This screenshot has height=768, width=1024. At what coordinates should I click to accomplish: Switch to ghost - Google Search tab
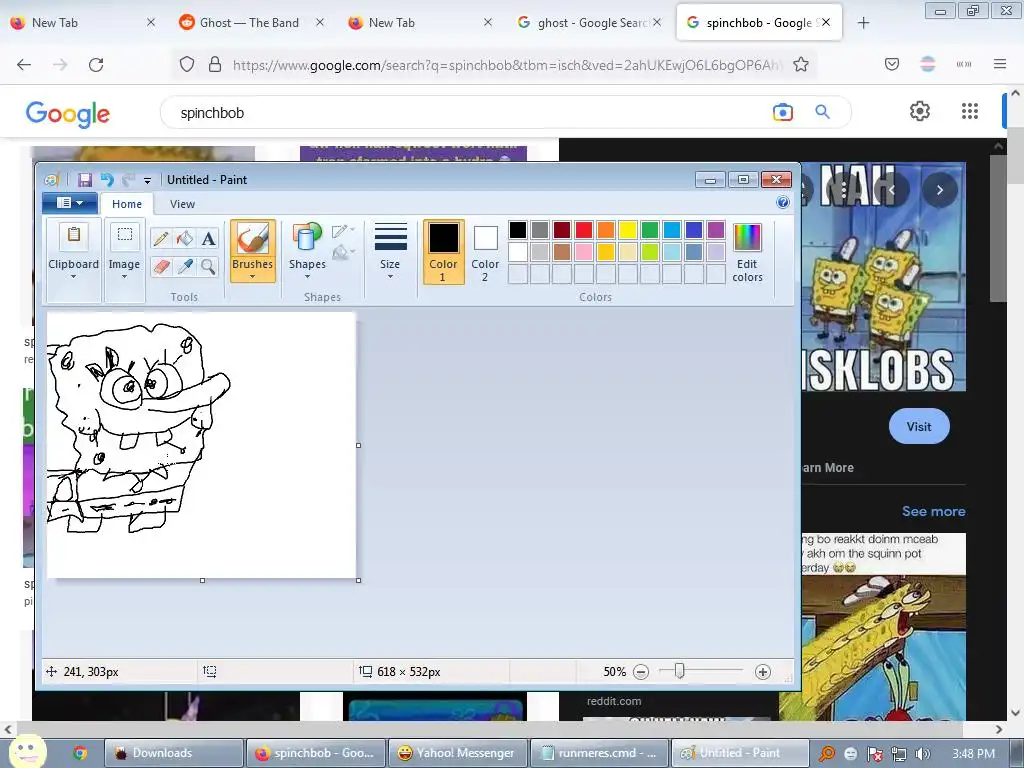(x=591, y=23)
